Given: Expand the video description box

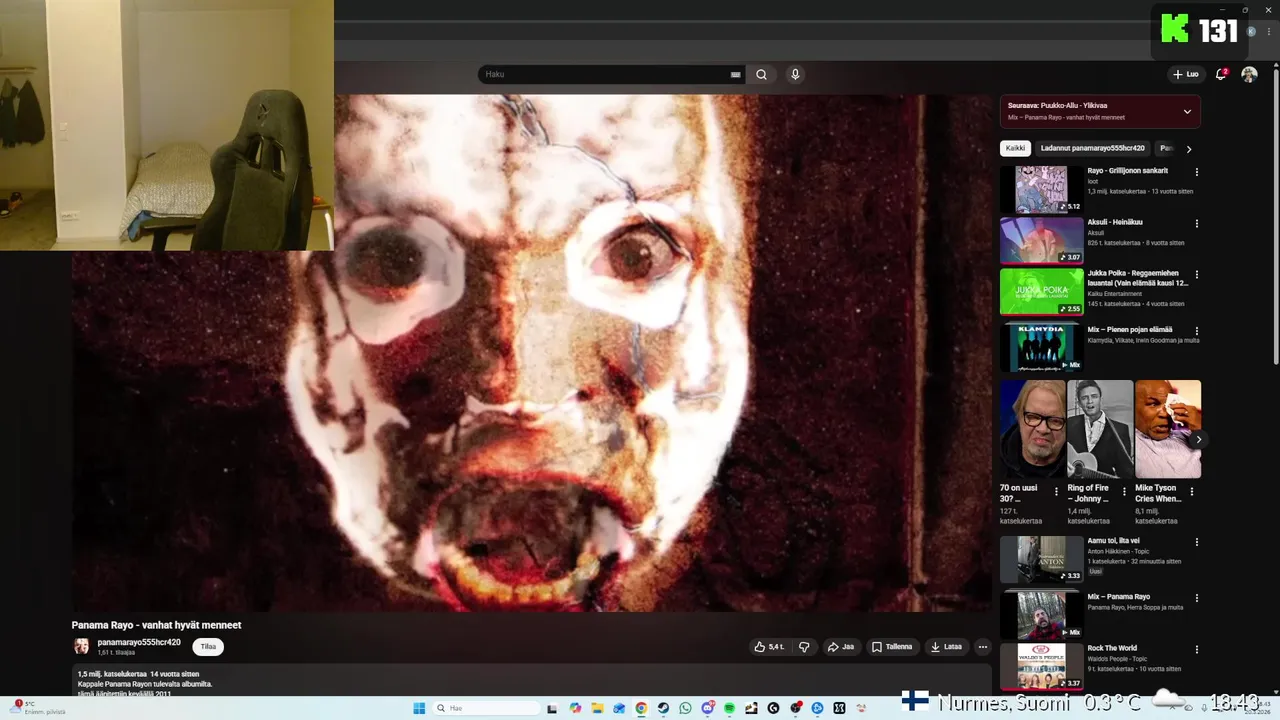Looking at the screenshot, I should pos(532,680).
